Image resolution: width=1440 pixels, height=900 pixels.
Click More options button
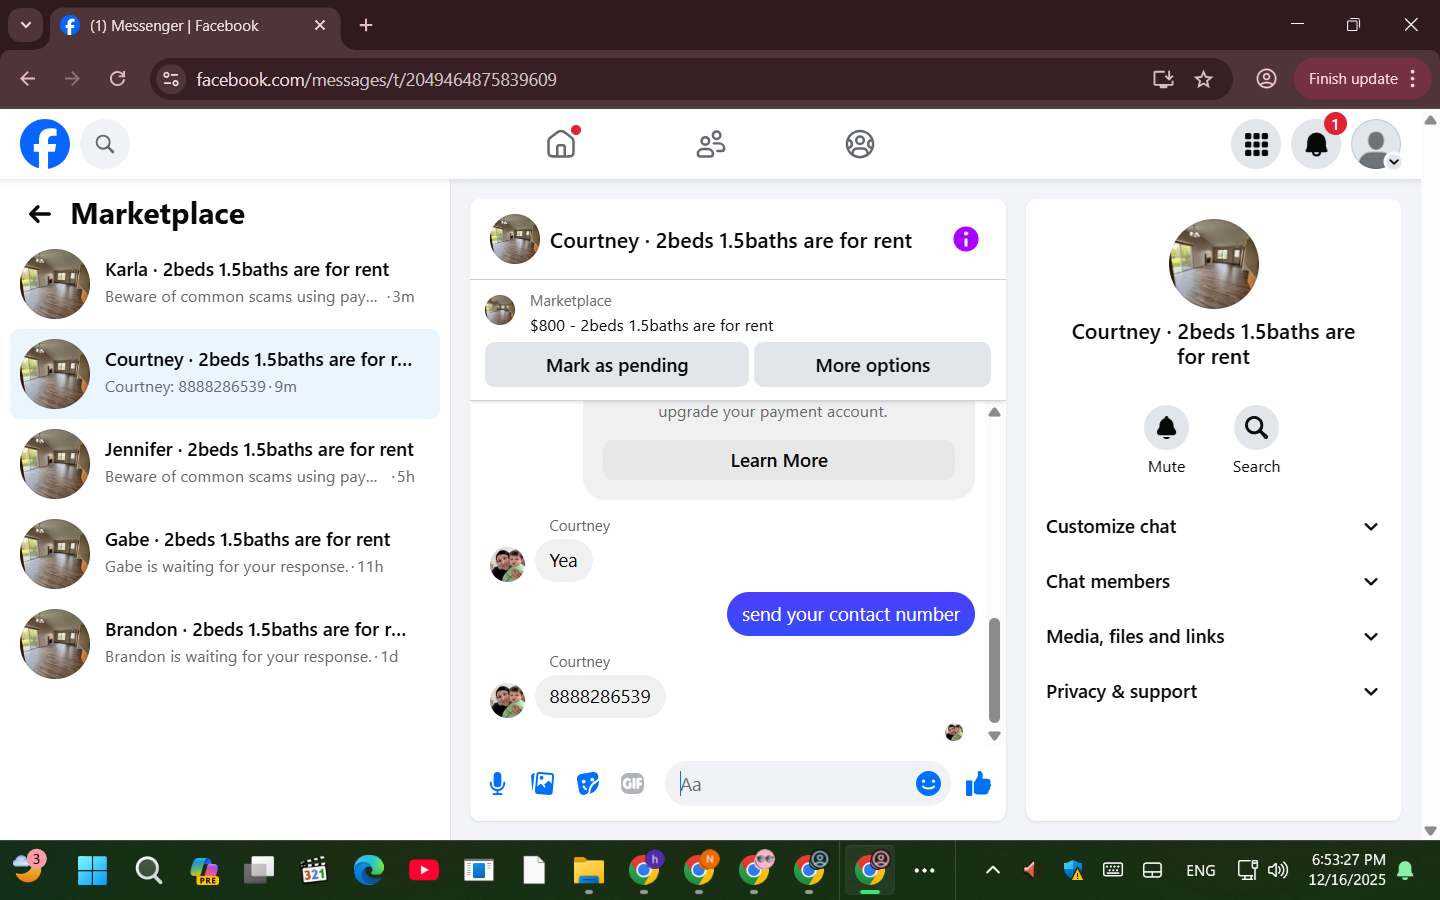[x=872, y=365]
